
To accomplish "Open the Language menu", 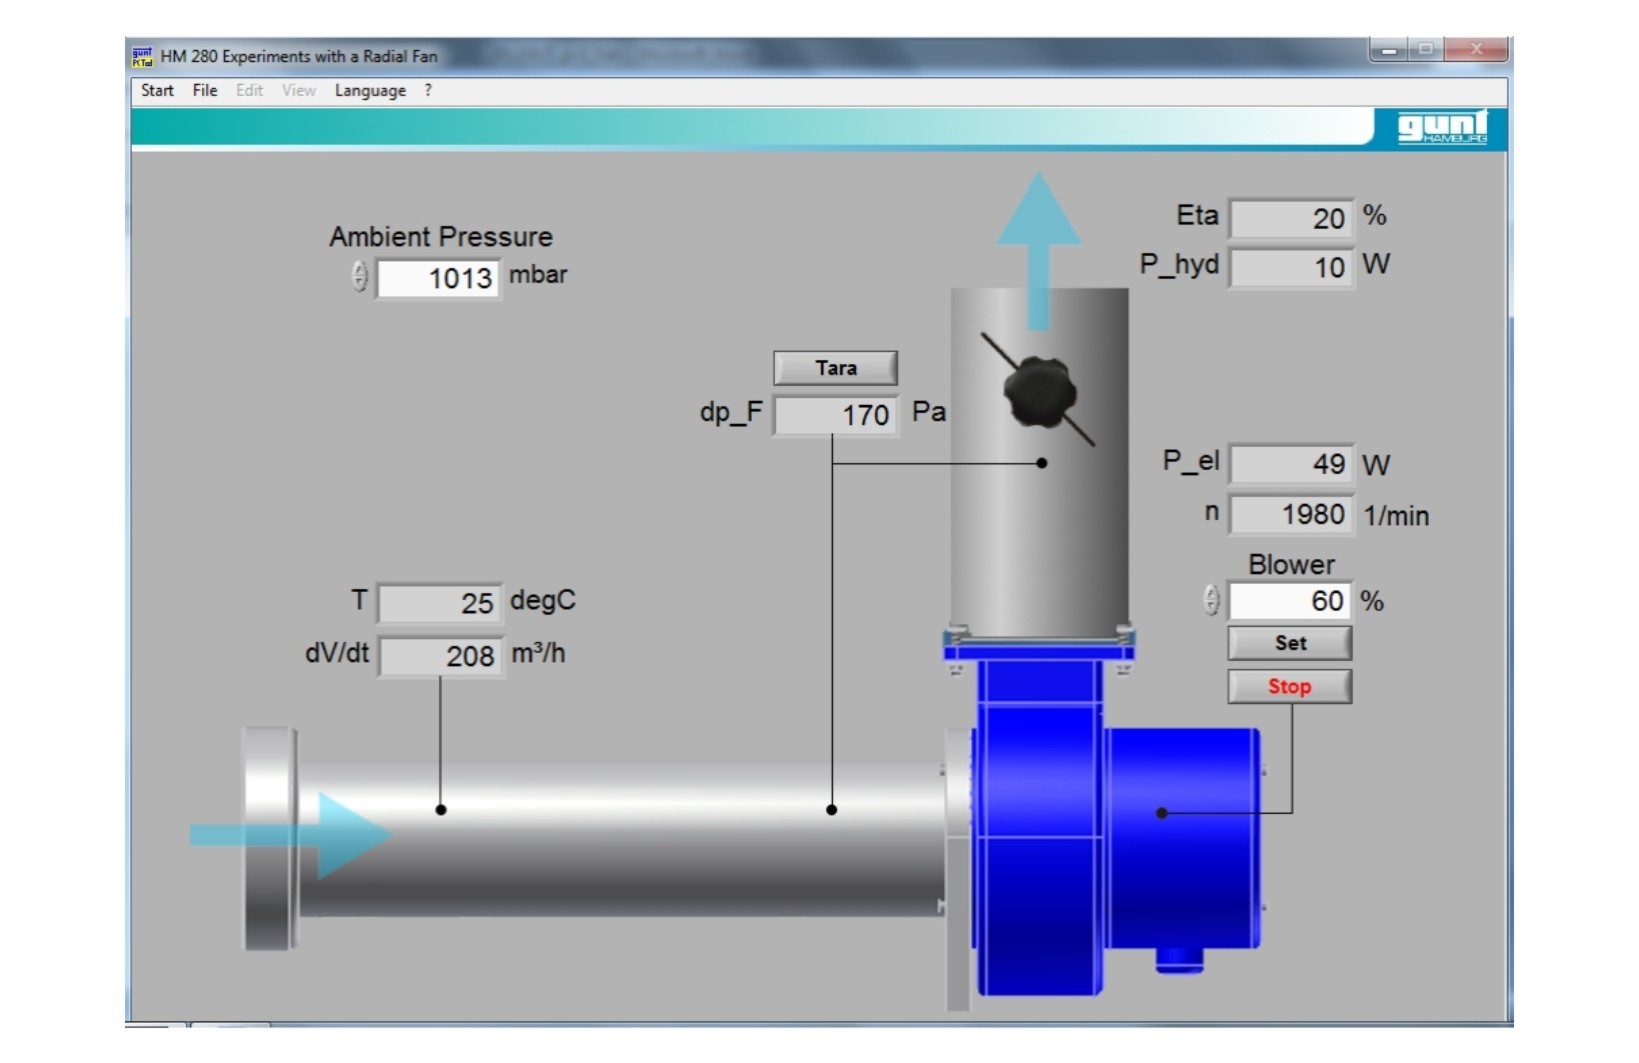I will coord(370,90).
